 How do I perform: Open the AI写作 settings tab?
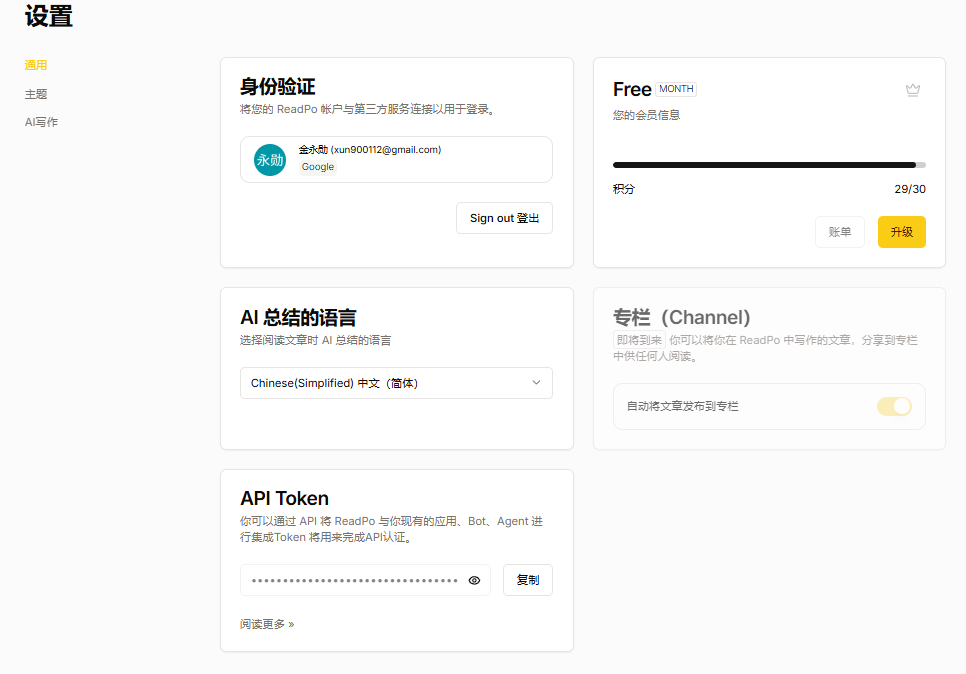(41, 123)
